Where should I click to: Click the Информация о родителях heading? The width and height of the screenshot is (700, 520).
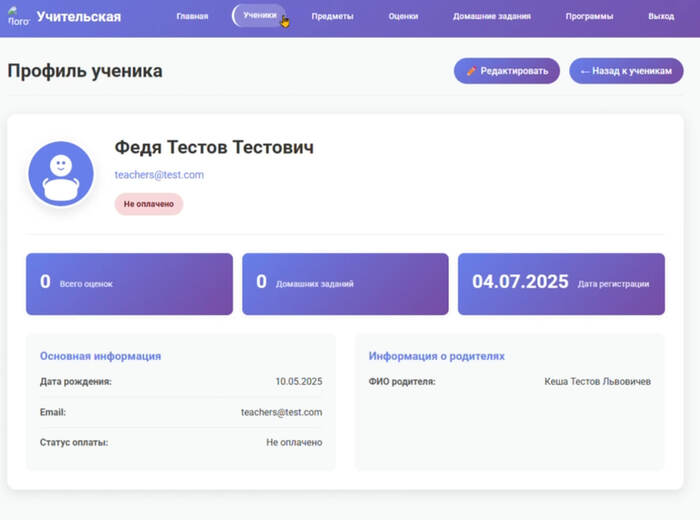[x=436, y=356]
